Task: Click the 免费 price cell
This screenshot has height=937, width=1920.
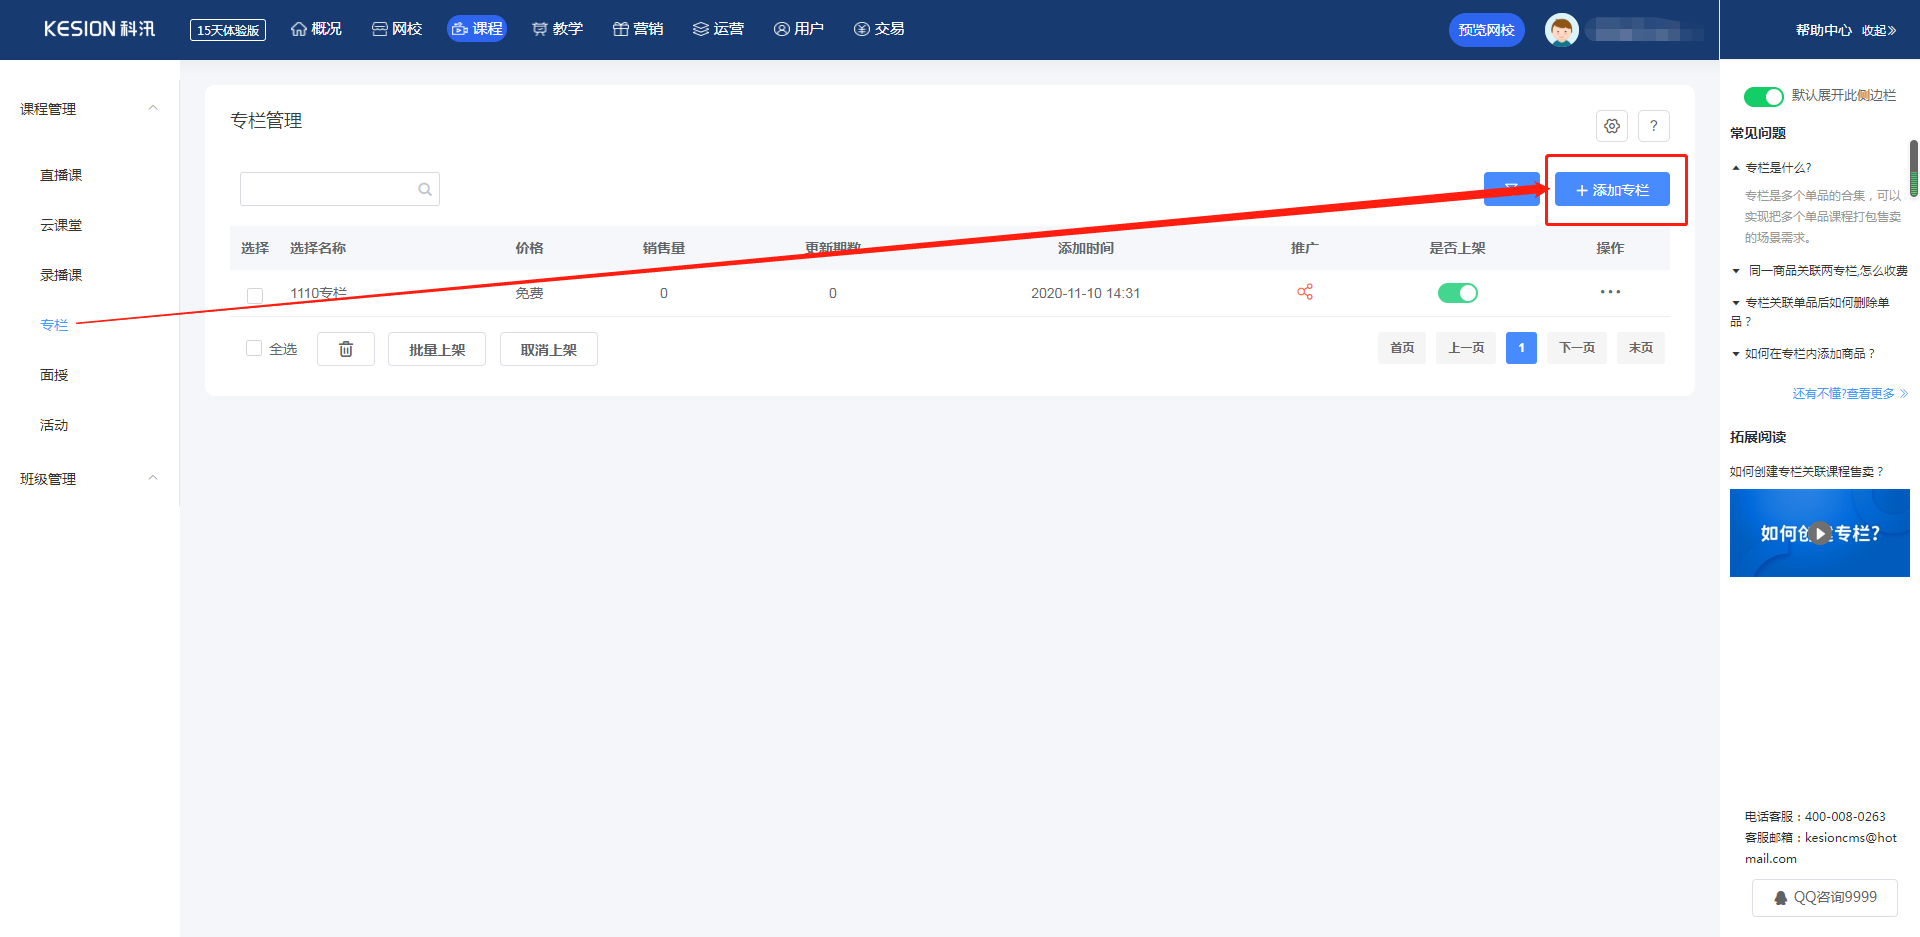Action: click(529, 293)
